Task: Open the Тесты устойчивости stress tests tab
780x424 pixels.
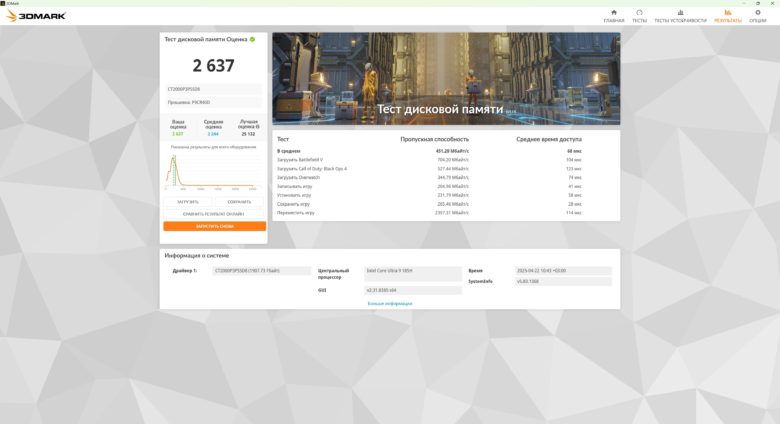Action: [x=680, y=16]
